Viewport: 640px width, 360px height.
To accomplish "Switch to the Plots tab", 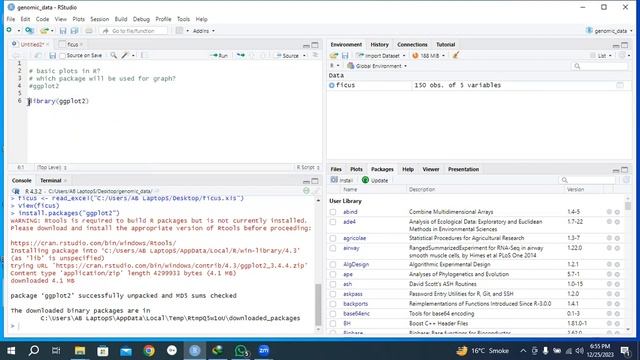I will click(x=356, y=169).
